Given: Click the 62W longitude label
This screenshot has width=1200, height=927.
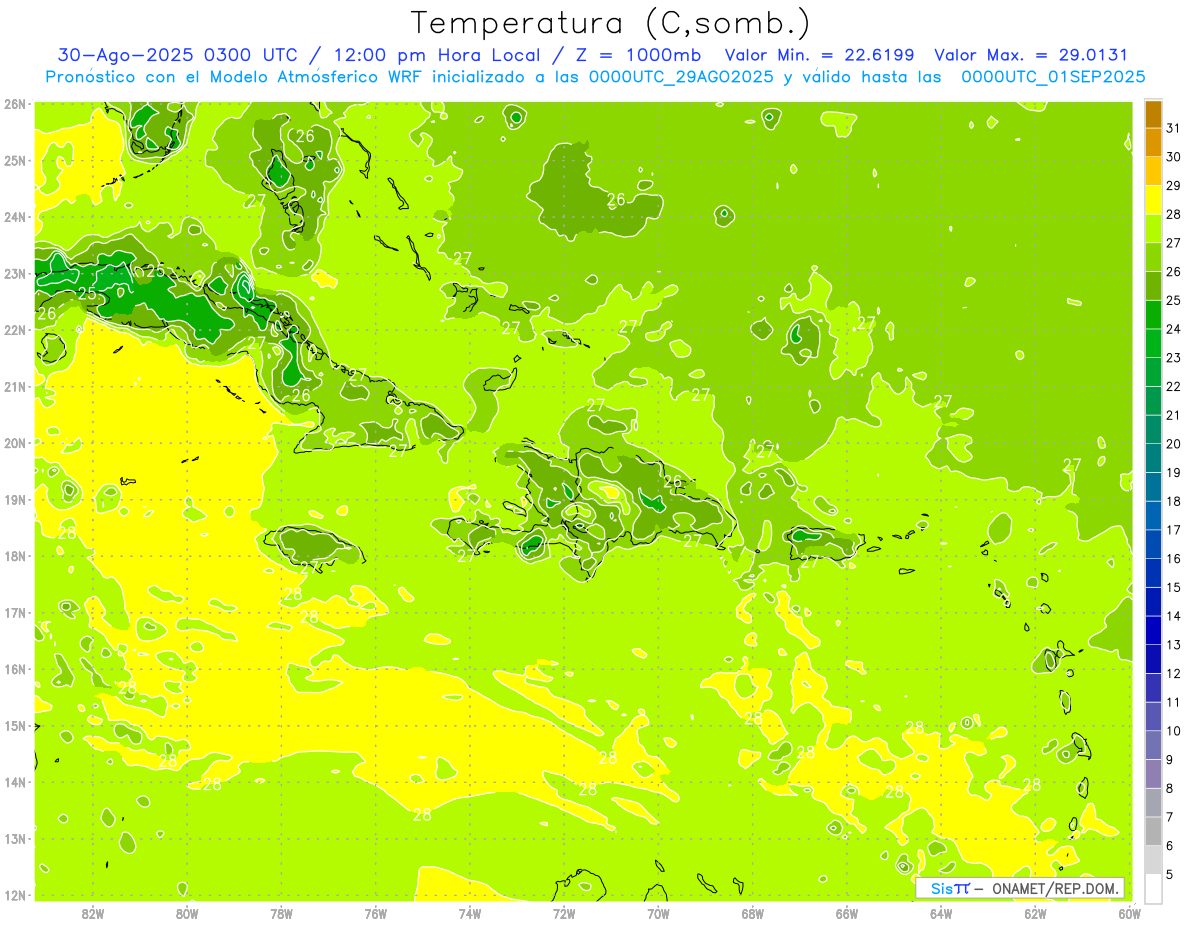Looking at the screenshot, I should [1035, 913].
